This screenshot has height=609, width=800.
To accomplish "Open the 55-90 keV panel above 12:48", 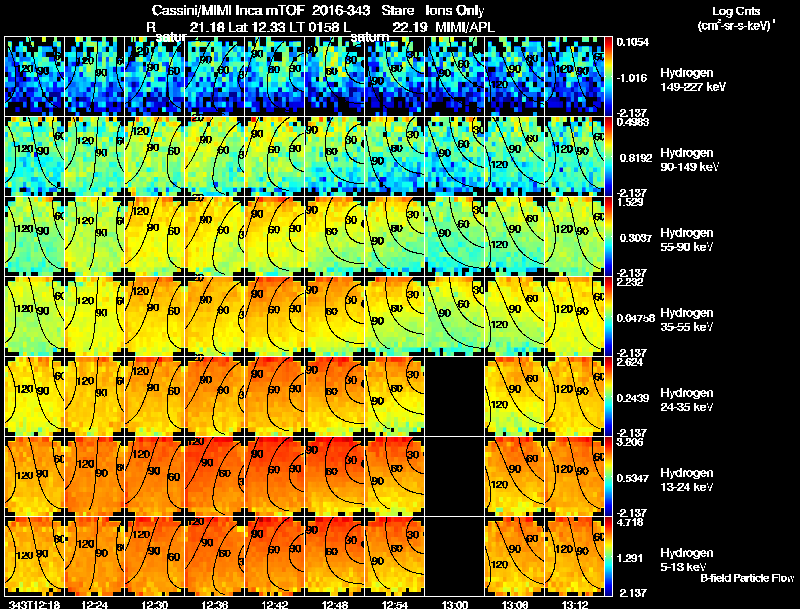I will pos(335,237).
